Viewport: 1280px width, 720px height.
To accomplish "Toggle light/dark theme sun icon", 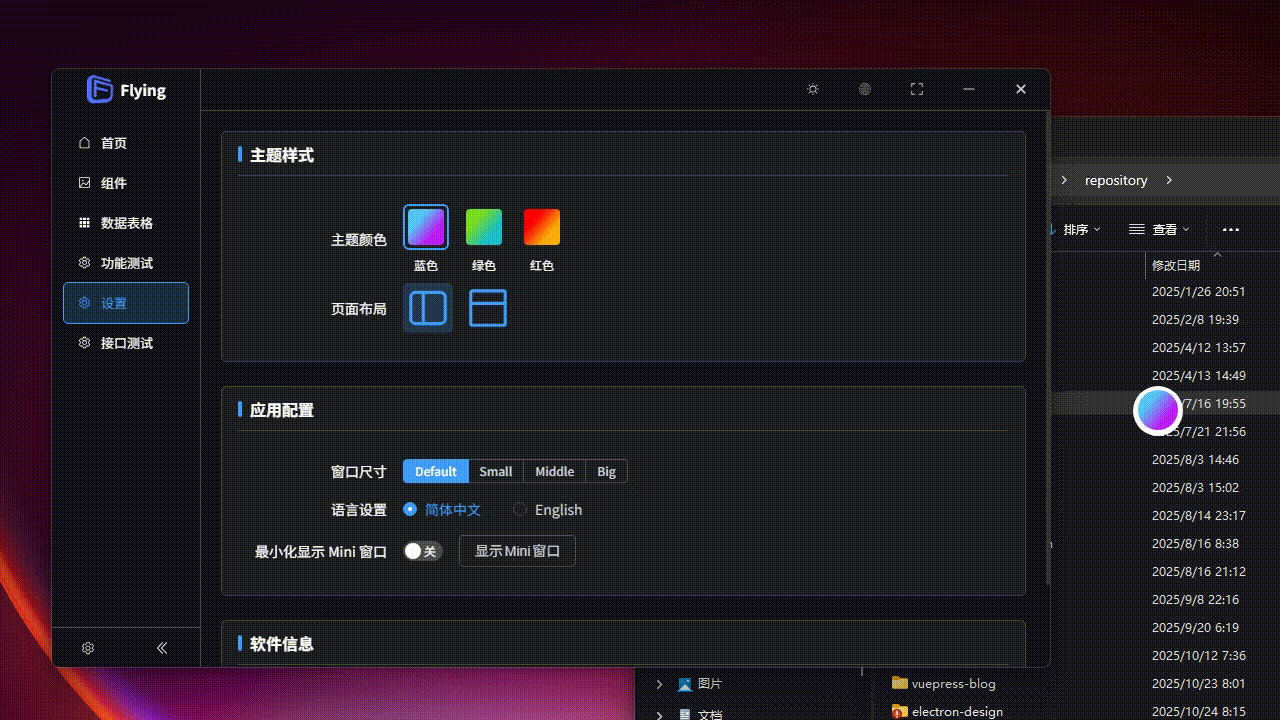I will click(813, 89).
